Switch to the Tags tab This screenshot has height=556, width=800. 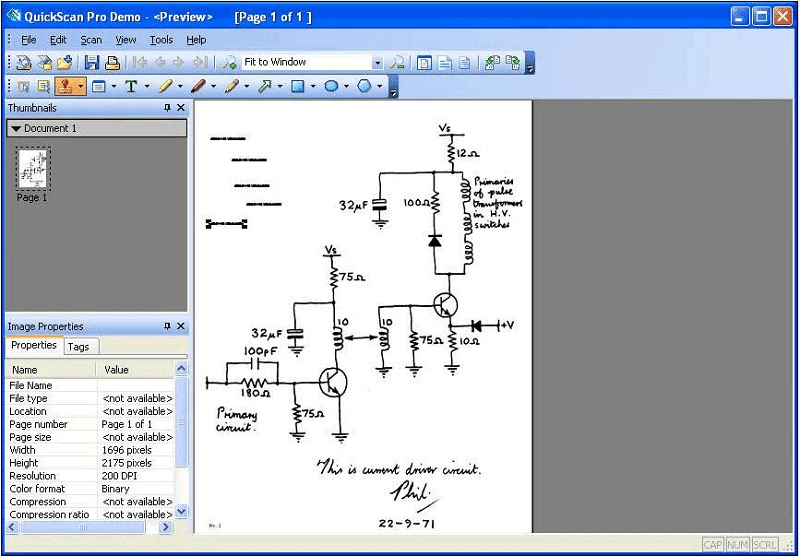tap(78, 347)
